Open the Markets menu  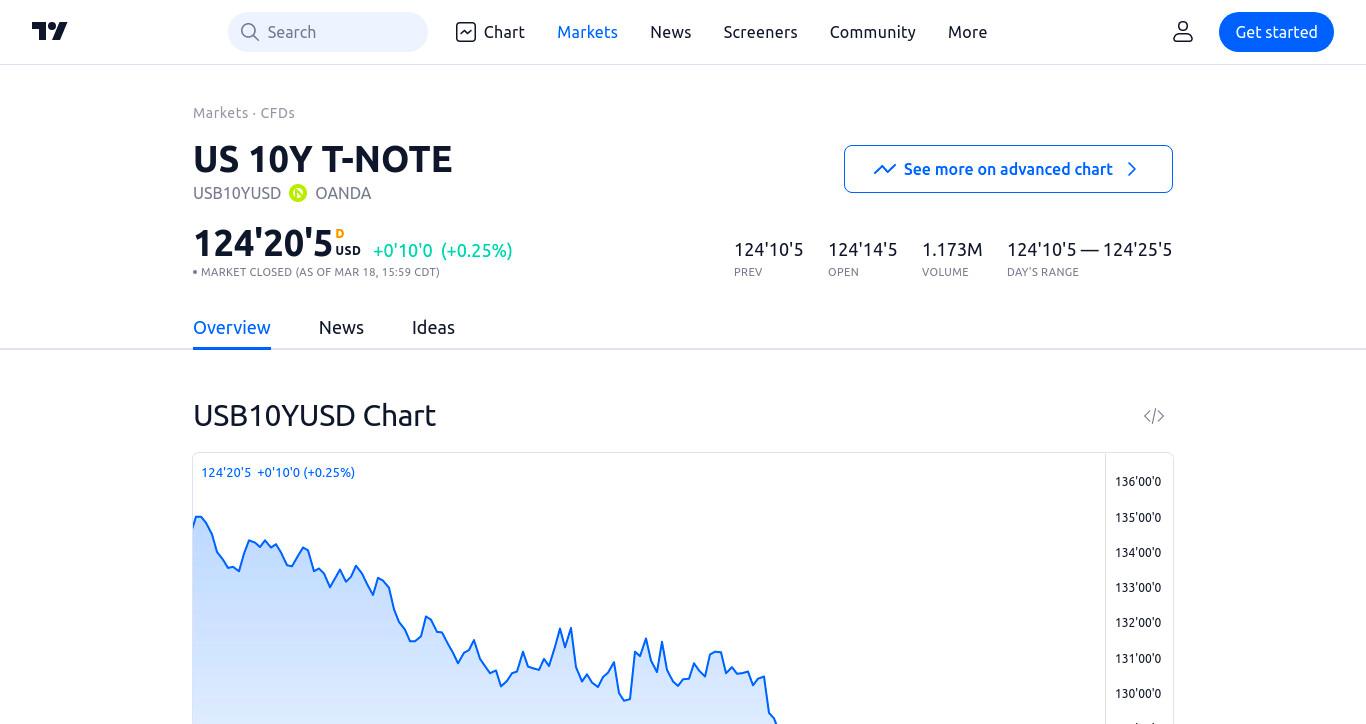pyautogui.click(x=587, y=32)
